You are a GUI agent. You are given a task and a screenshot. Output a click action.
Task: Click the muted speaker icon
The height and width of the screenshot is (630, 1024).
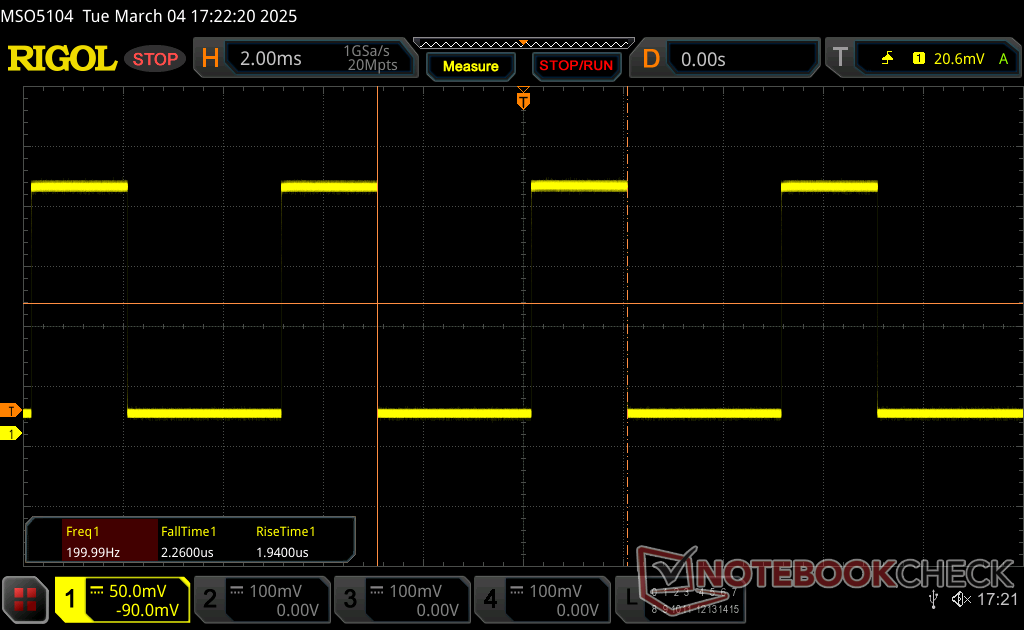[x=961, y=599]
